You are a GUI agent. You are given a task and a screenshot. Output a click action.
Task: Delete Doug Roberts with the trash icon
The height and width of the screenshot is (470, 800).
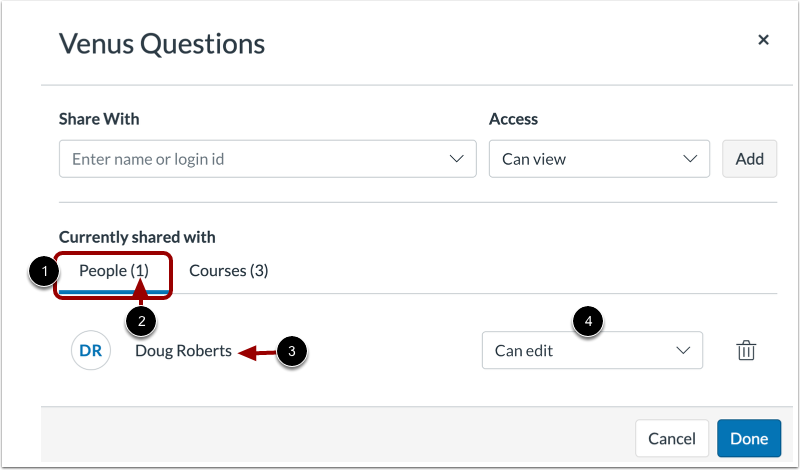pos(745,351)
